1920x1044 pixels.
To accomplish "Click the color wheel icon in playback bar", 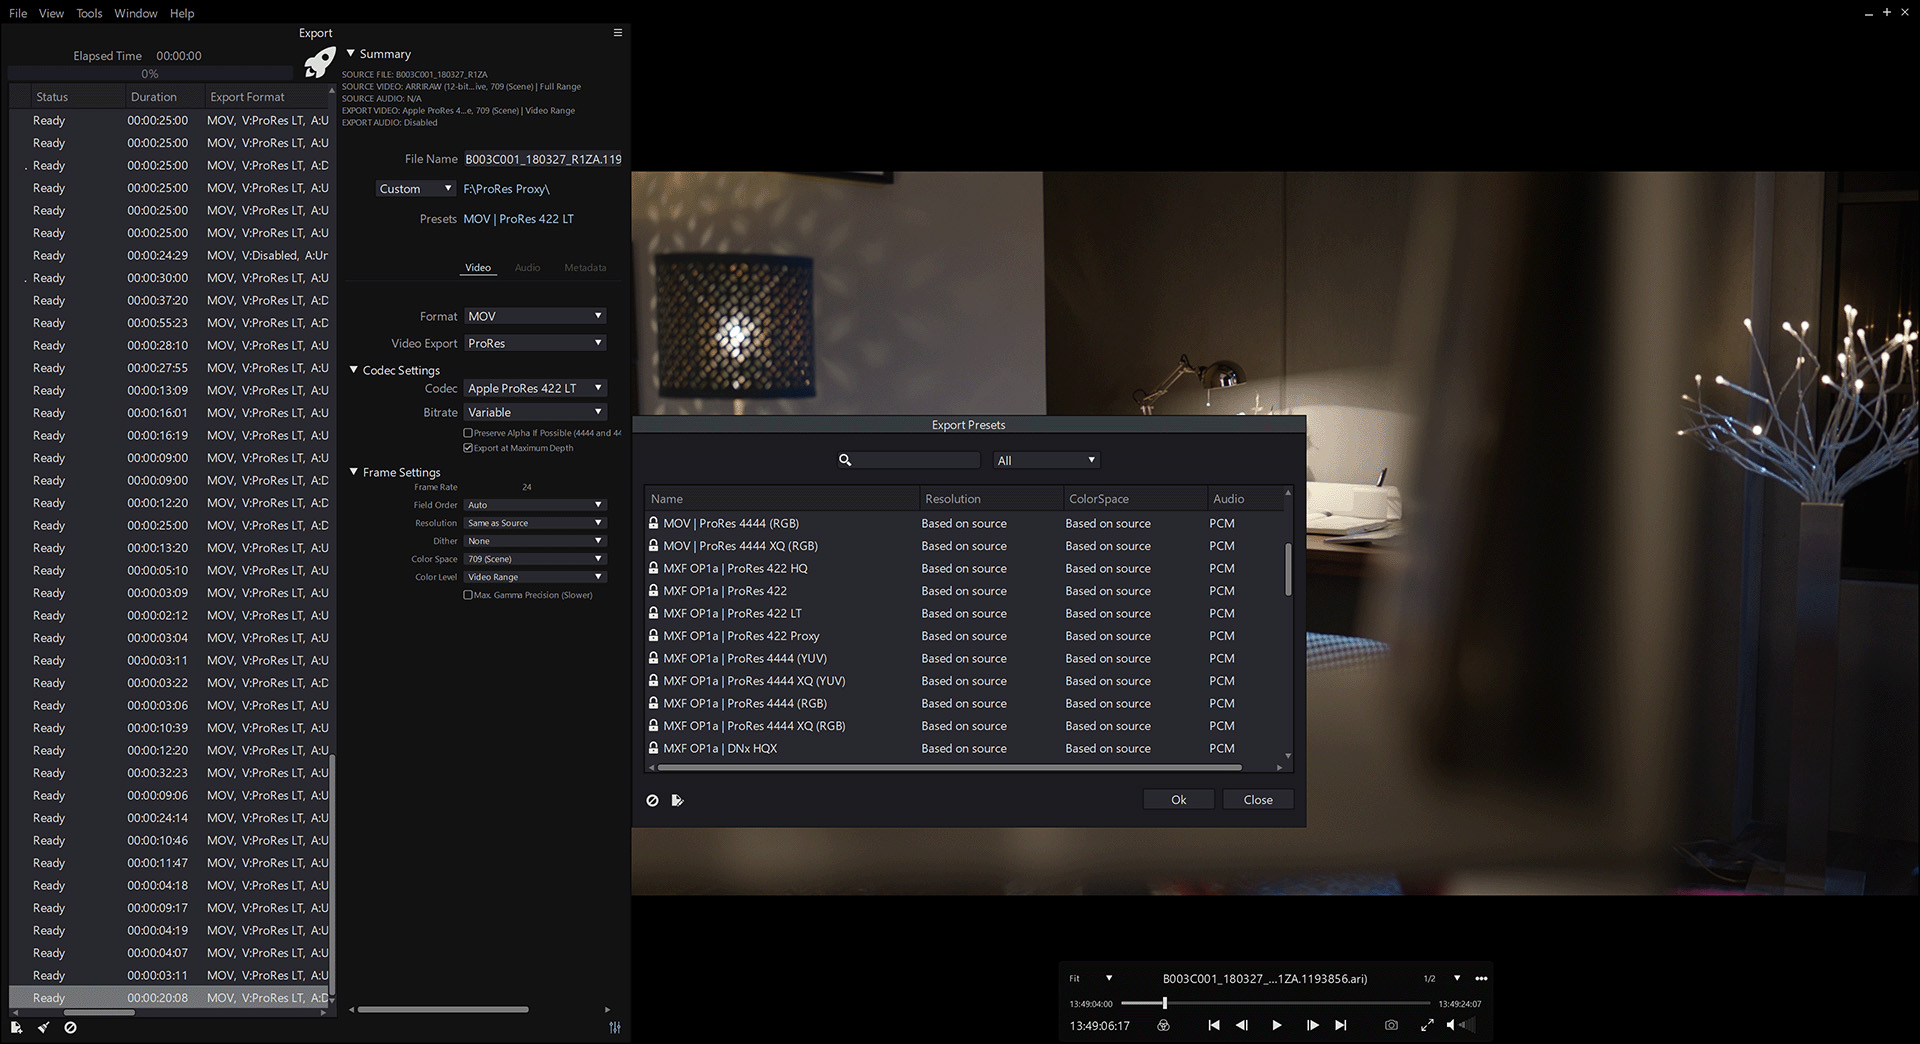I will click(x=1163, y=1025).
